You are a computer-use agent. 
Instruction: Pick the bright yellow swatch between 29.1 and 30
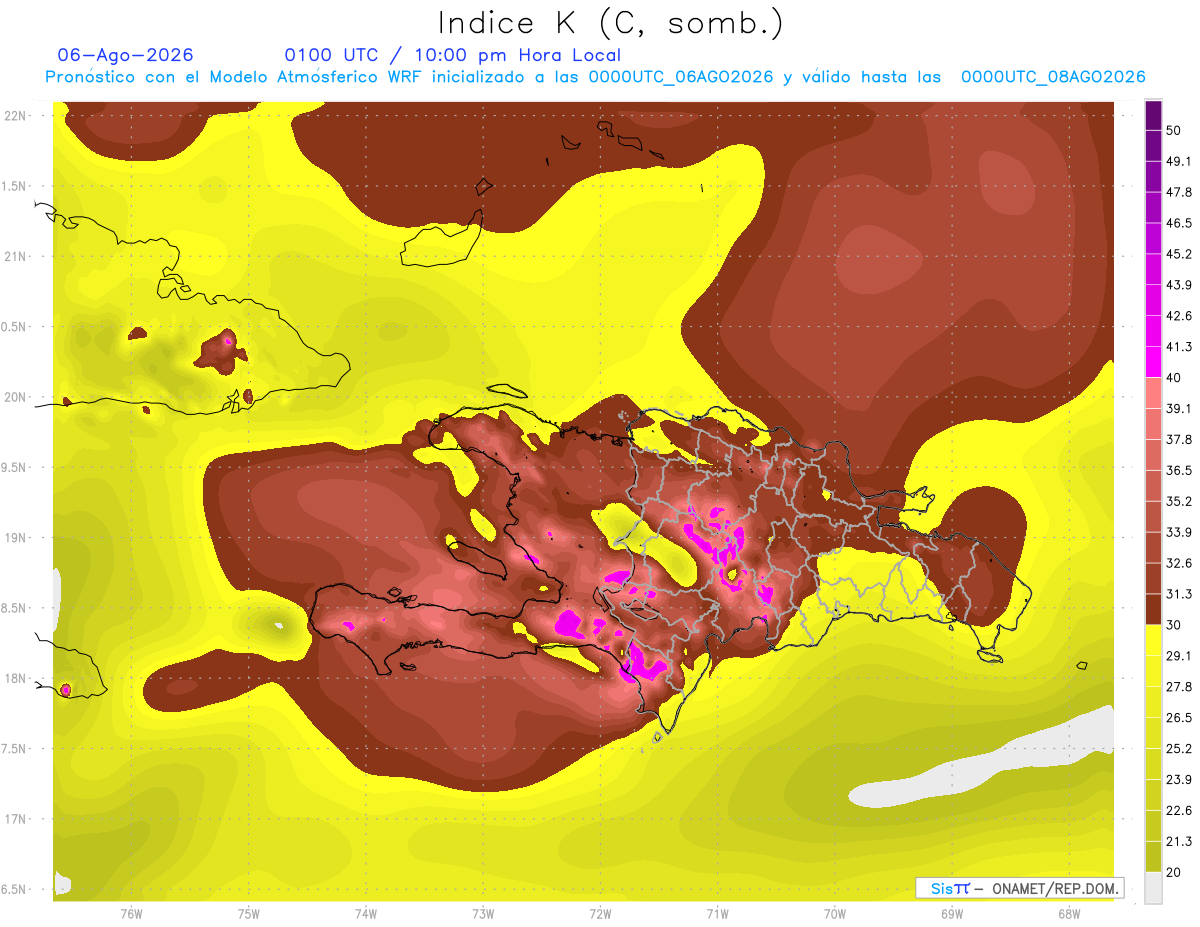tap(1153, 639)
